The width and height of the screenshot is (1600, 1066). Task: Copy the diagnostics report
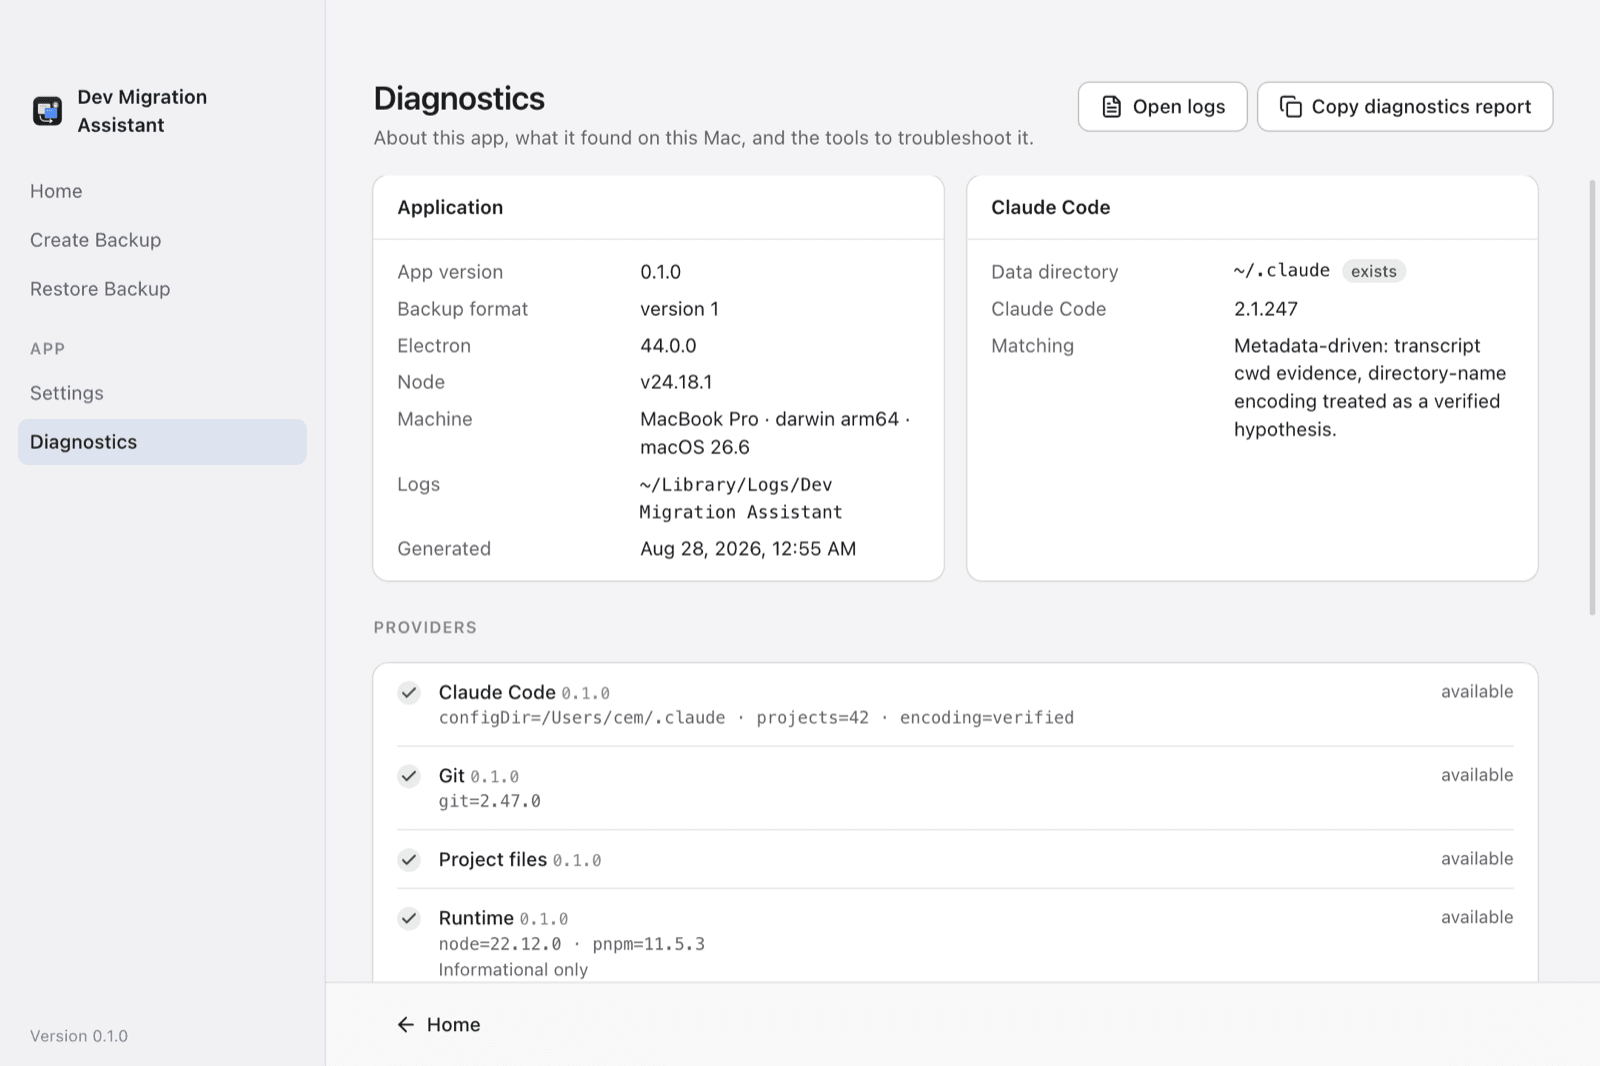pyautogui.click(x=1405, y=107)
